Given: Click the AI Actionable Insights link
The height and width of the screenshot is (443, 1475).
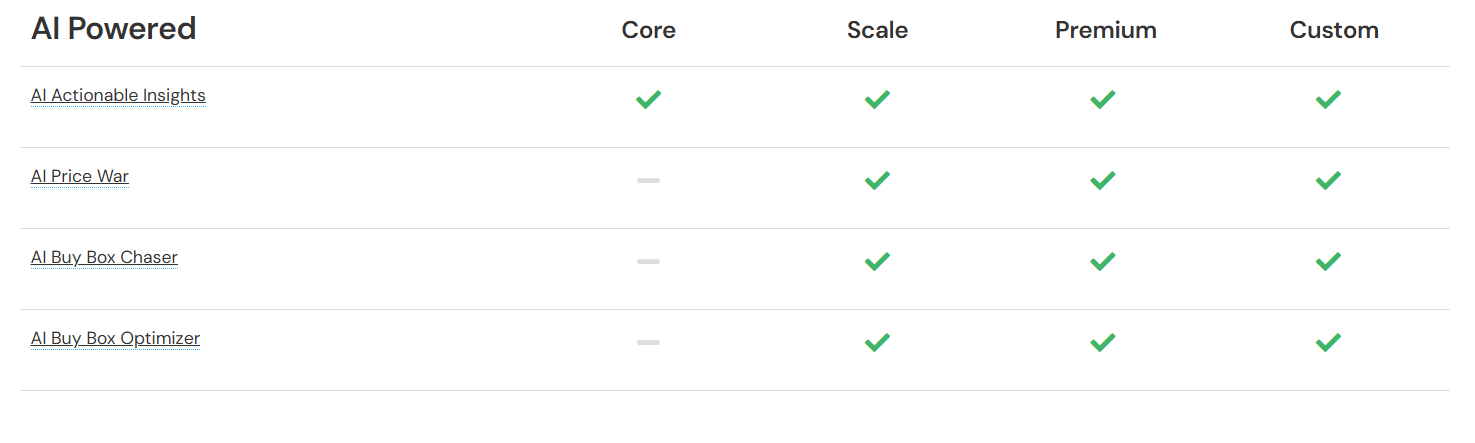Looking at the screenshot, I should 118,96.
